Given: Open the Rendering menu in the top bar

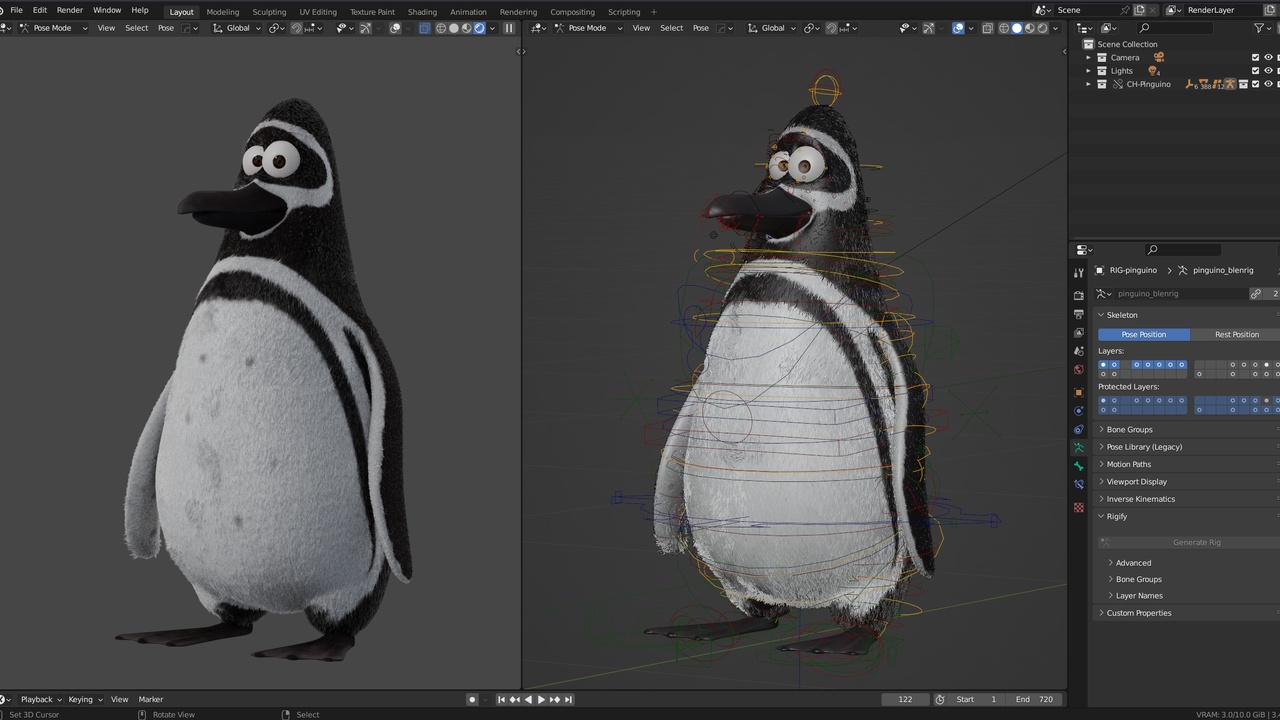Looking at the screenshot, I should click(x=518, y=12).
